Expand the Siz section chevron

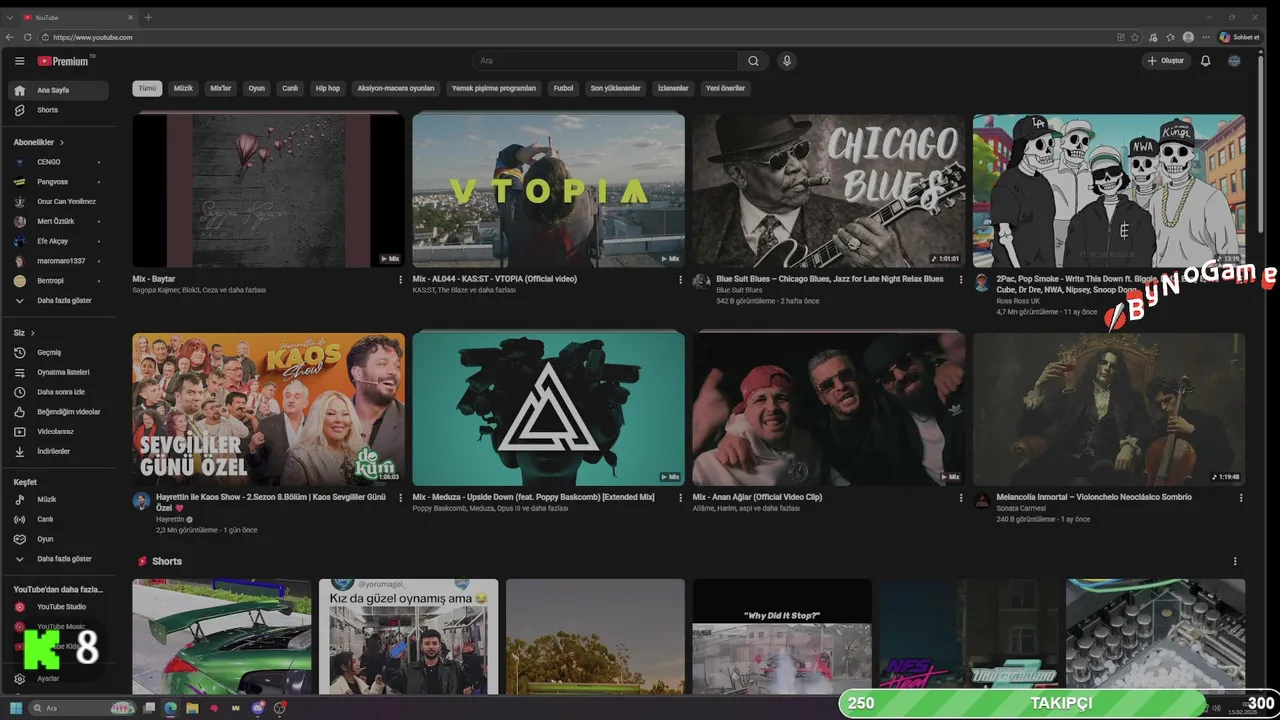33,333
